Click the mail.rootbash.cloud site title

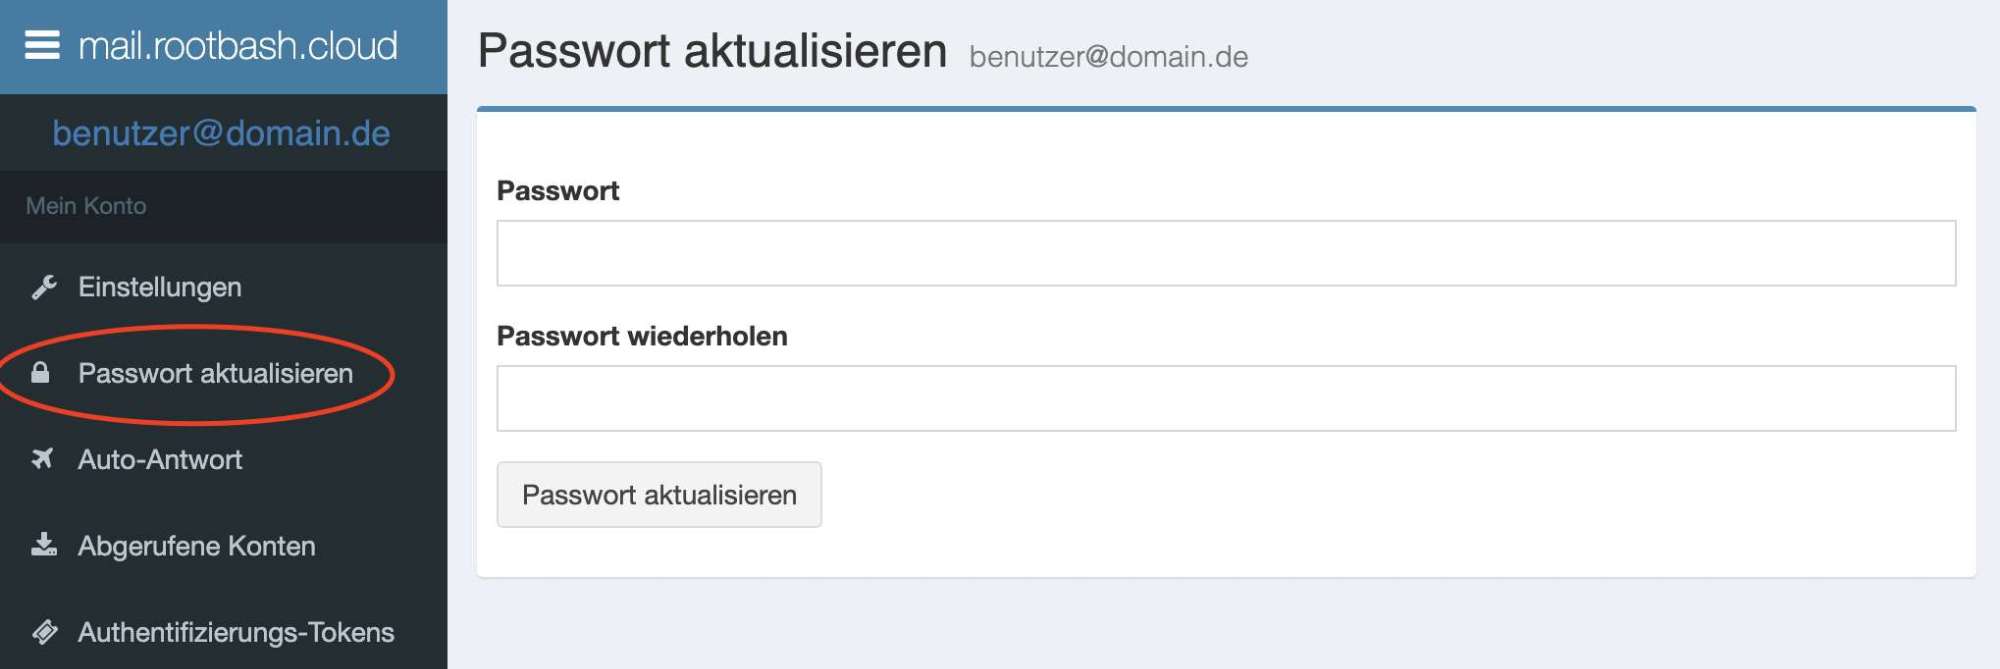coord(238,46)
